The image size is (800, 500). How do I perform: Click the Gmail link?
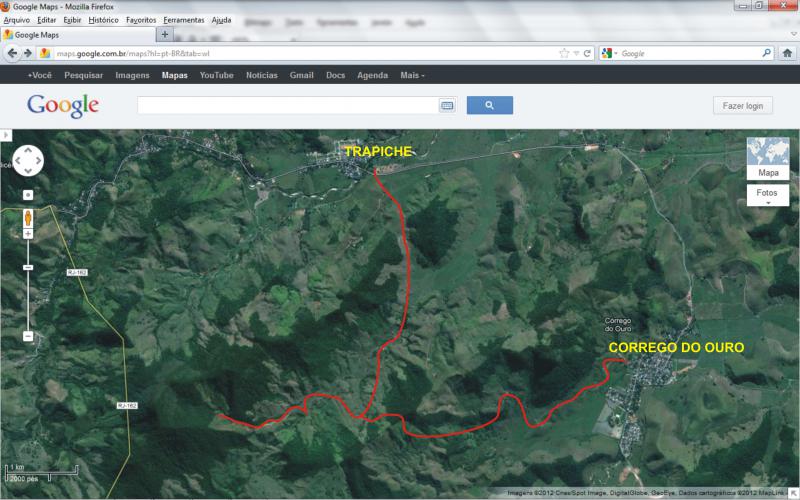coord(302,75)
